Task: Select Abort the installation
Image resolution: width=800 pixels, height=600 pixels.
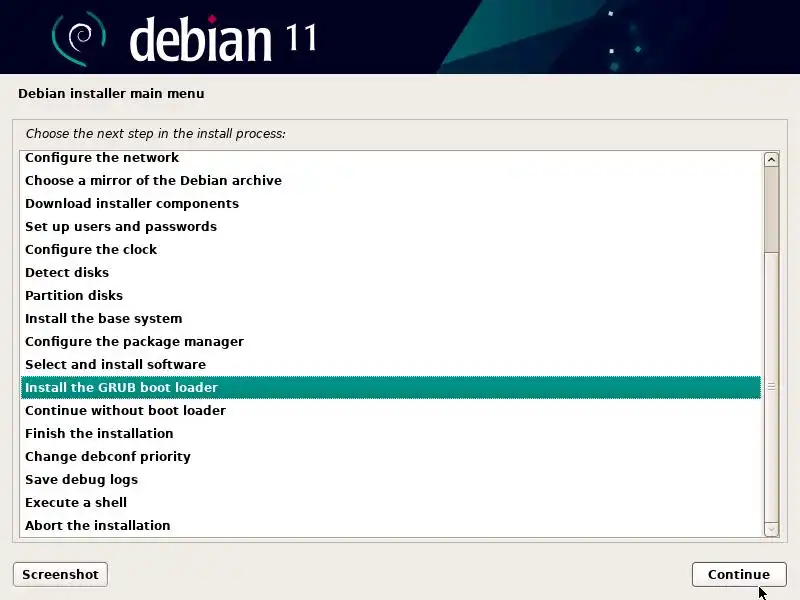Action: [391, 525]
